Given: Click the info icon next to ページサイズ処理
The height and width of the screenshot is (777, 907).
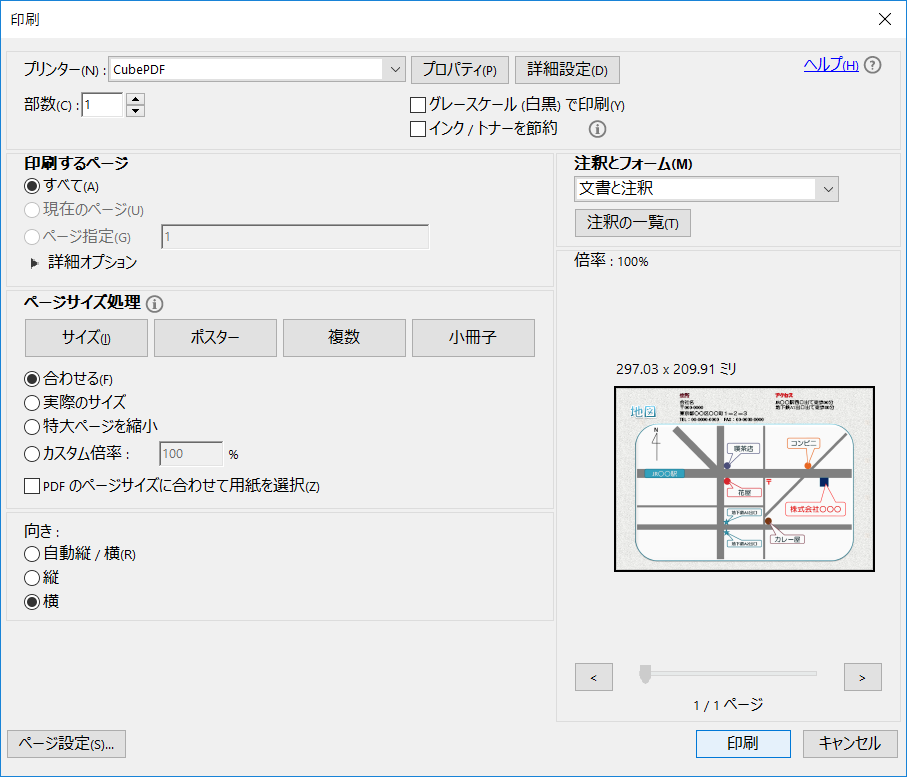Looking at the screenshot, I should (x=155, y=304).
